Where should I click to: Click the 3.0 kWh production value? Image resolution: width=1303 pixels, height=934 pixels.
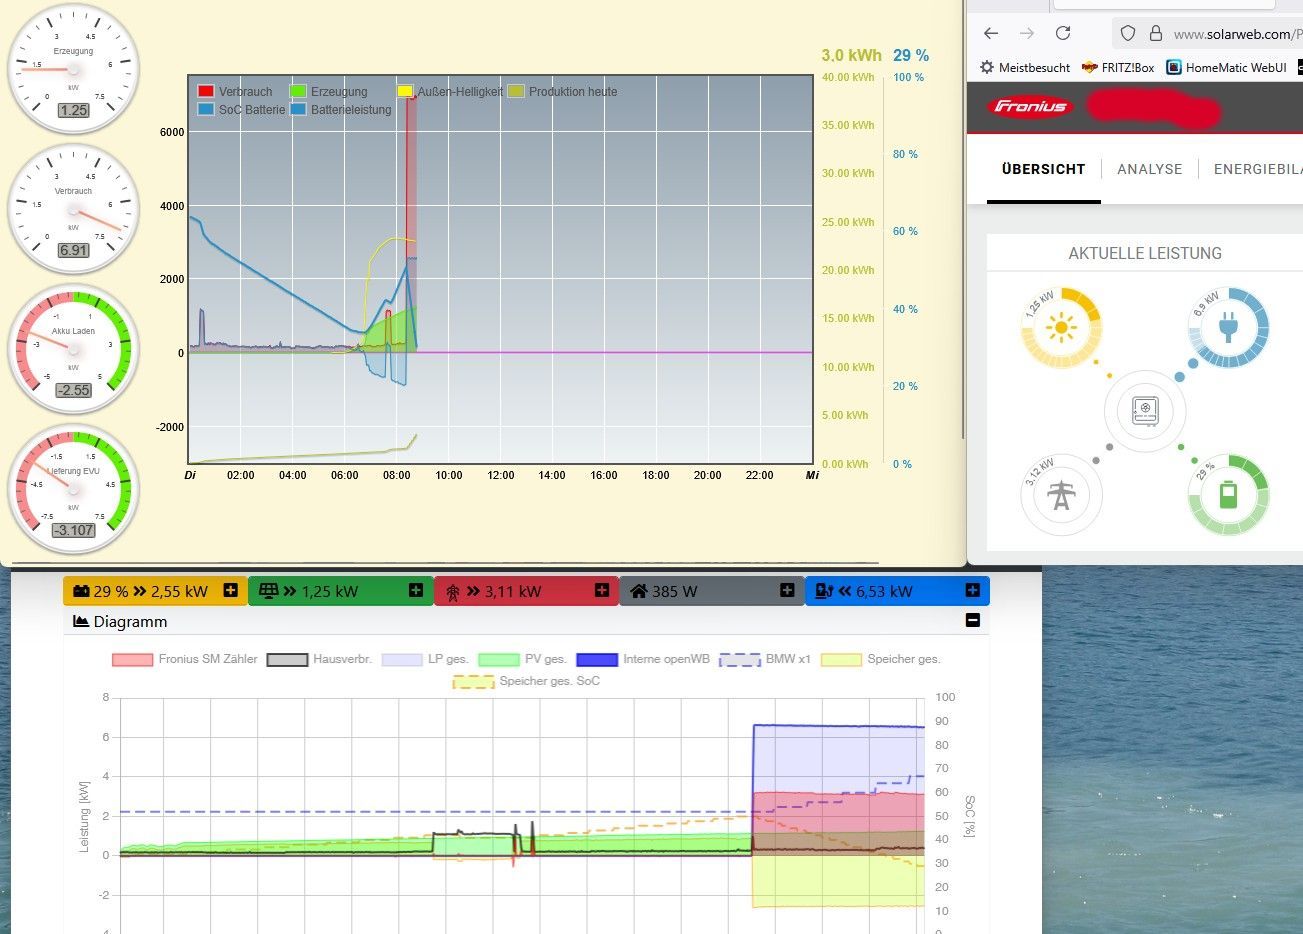coord(851,56)
